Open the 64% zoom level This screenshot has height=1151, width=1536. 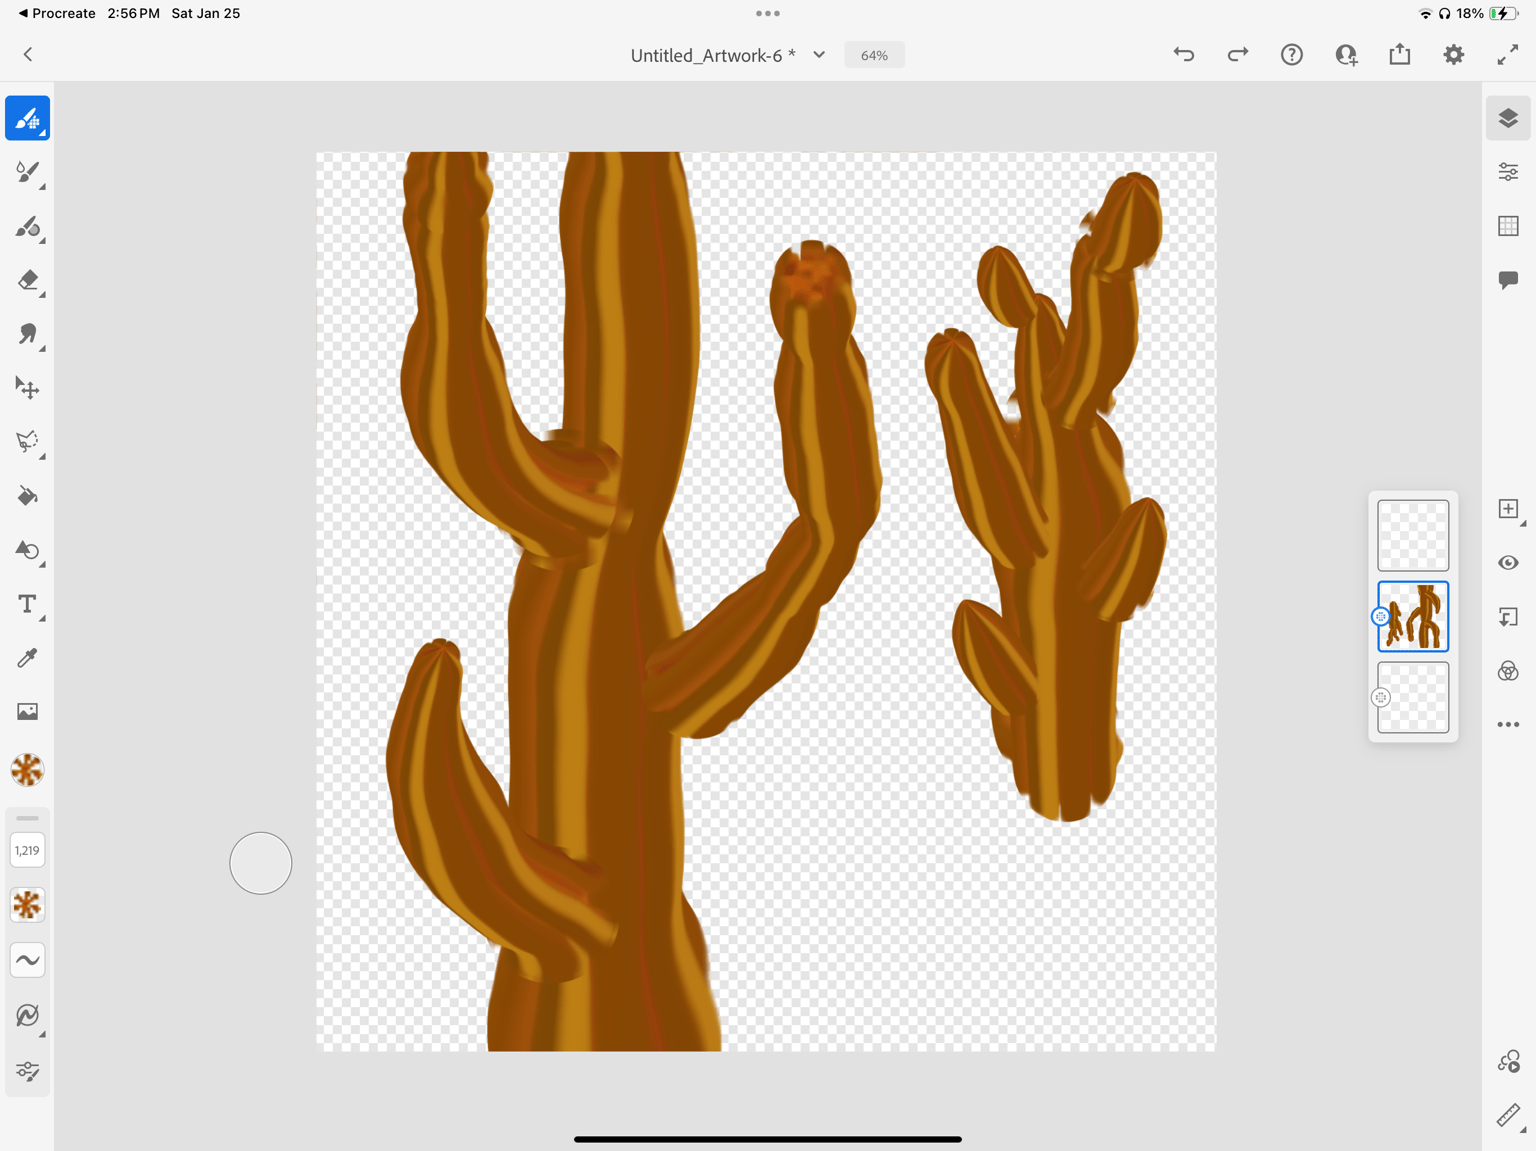pos(874,55)
